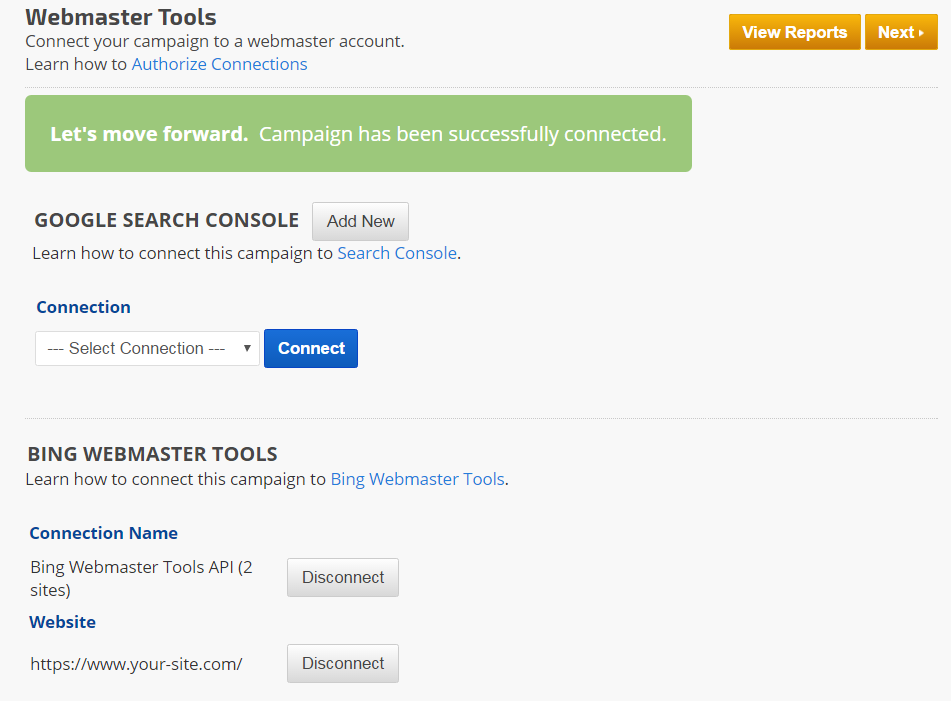Click the Bing Webmaster Tools API (2 sites) text

pyautogui.click(x=140, y=578)
